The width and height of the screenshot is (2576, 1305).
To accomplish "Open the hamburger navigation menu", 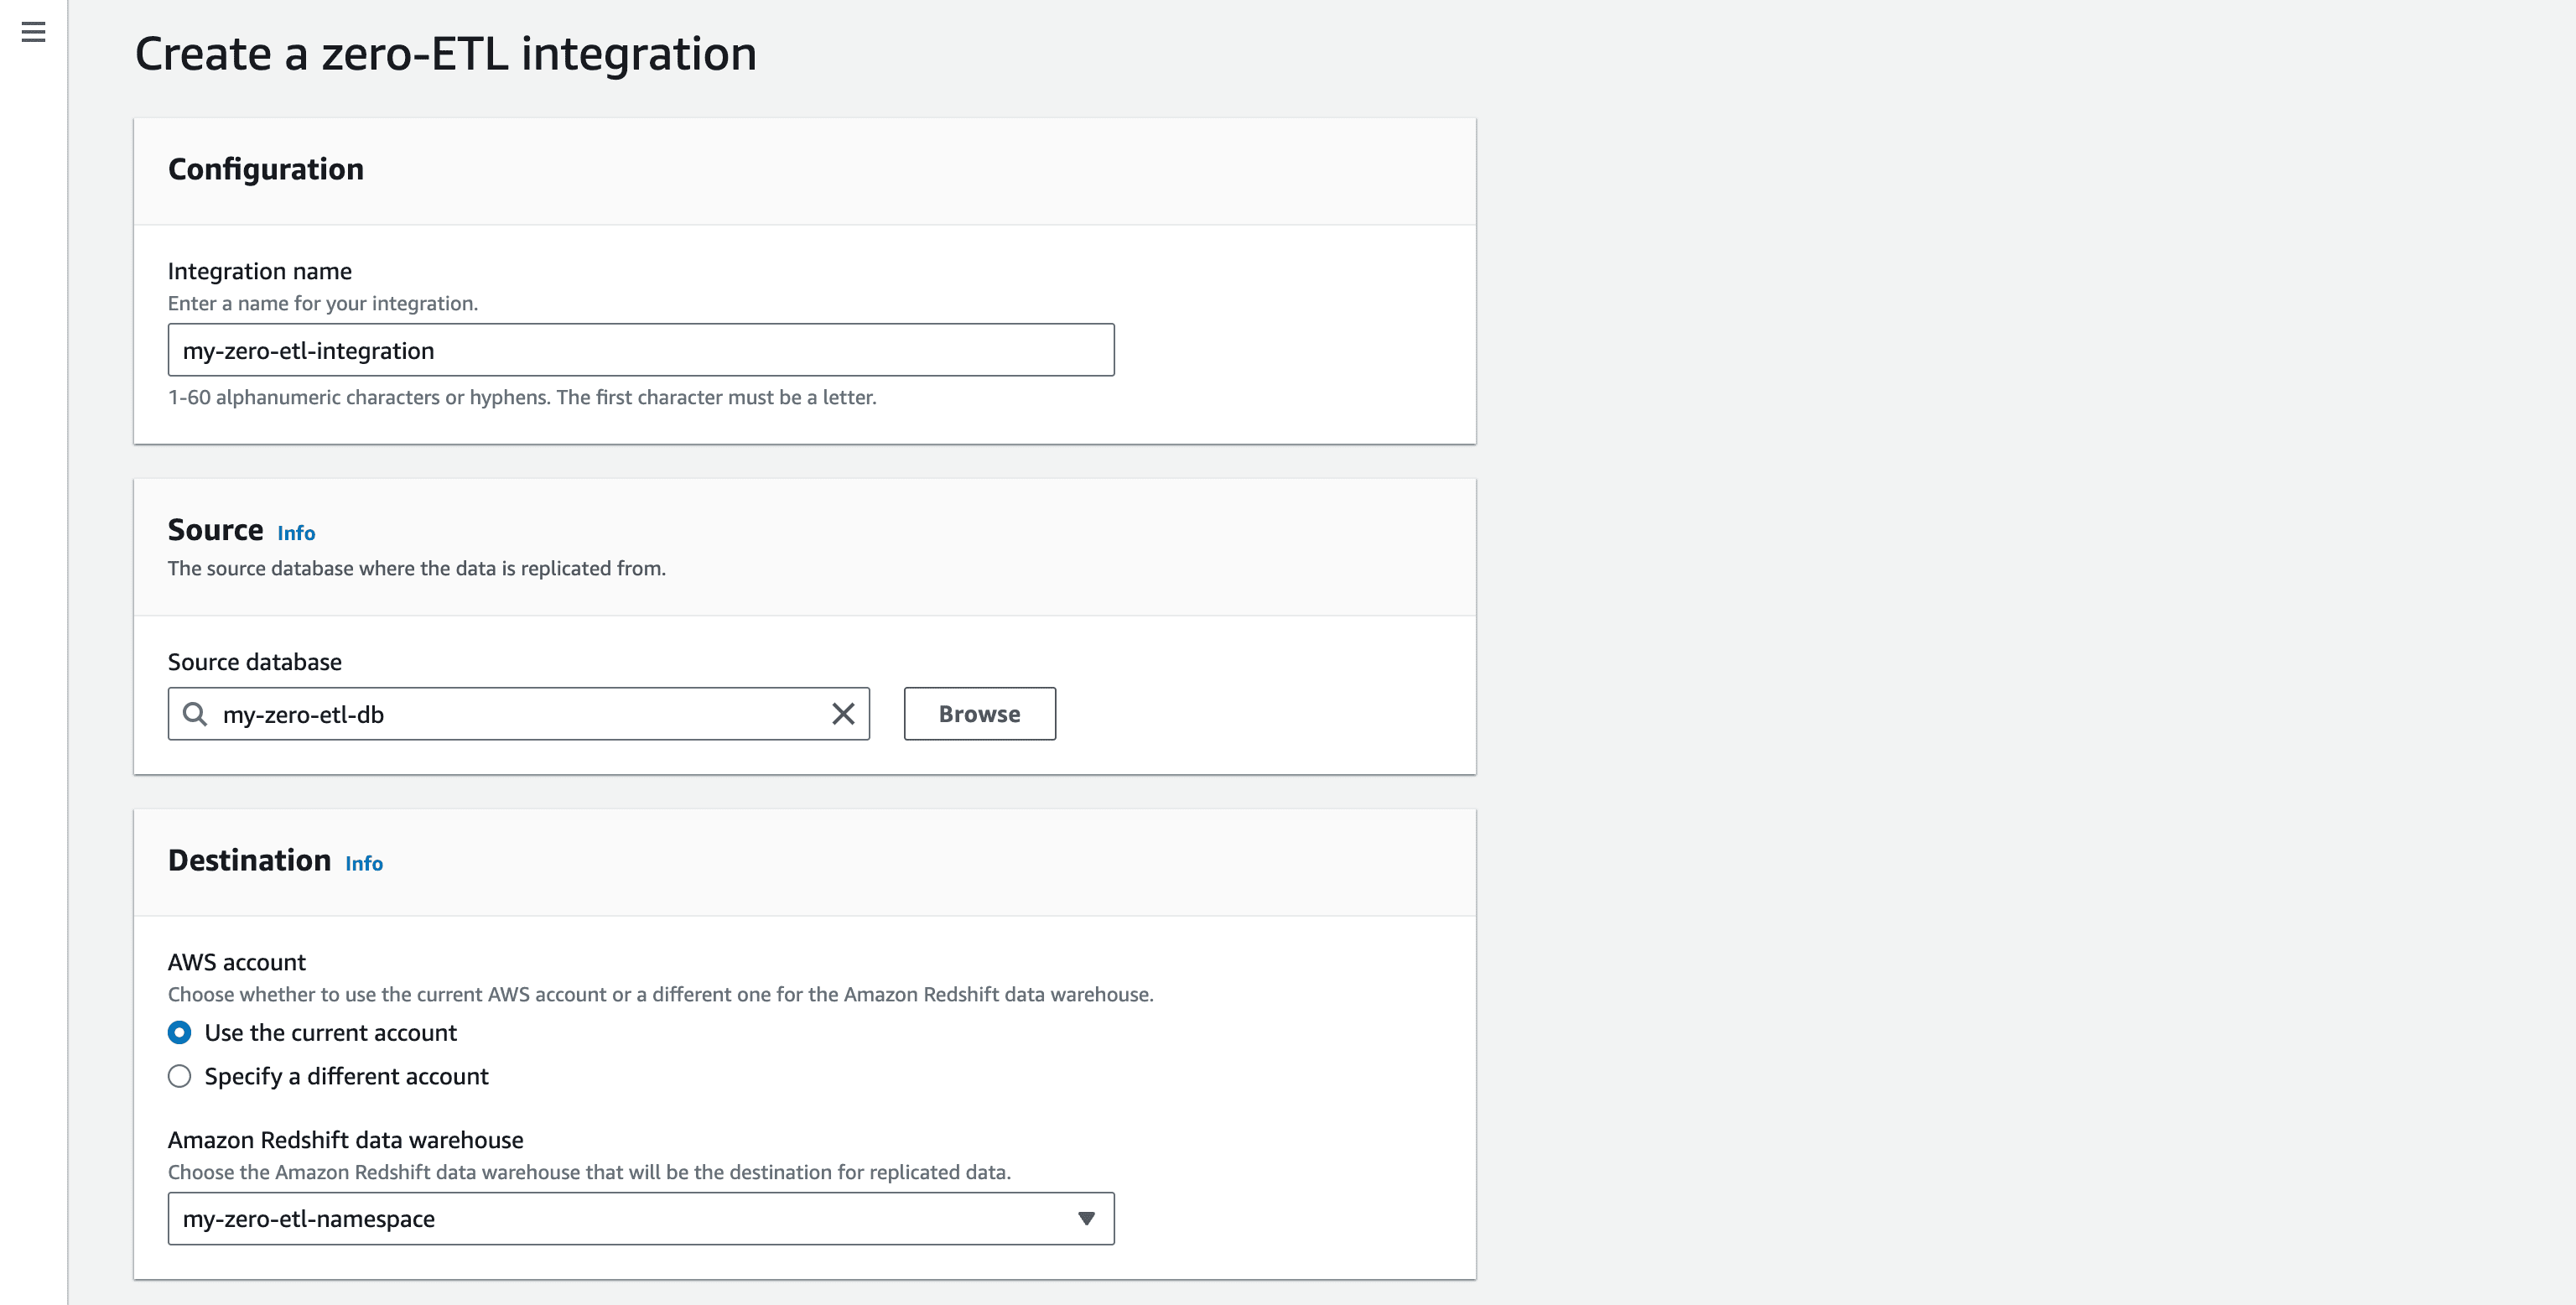I will tap(33, 32).
